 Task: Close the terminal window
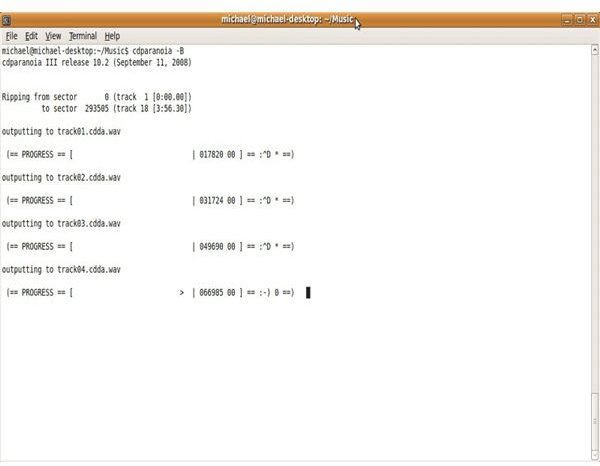click(593, 20)
